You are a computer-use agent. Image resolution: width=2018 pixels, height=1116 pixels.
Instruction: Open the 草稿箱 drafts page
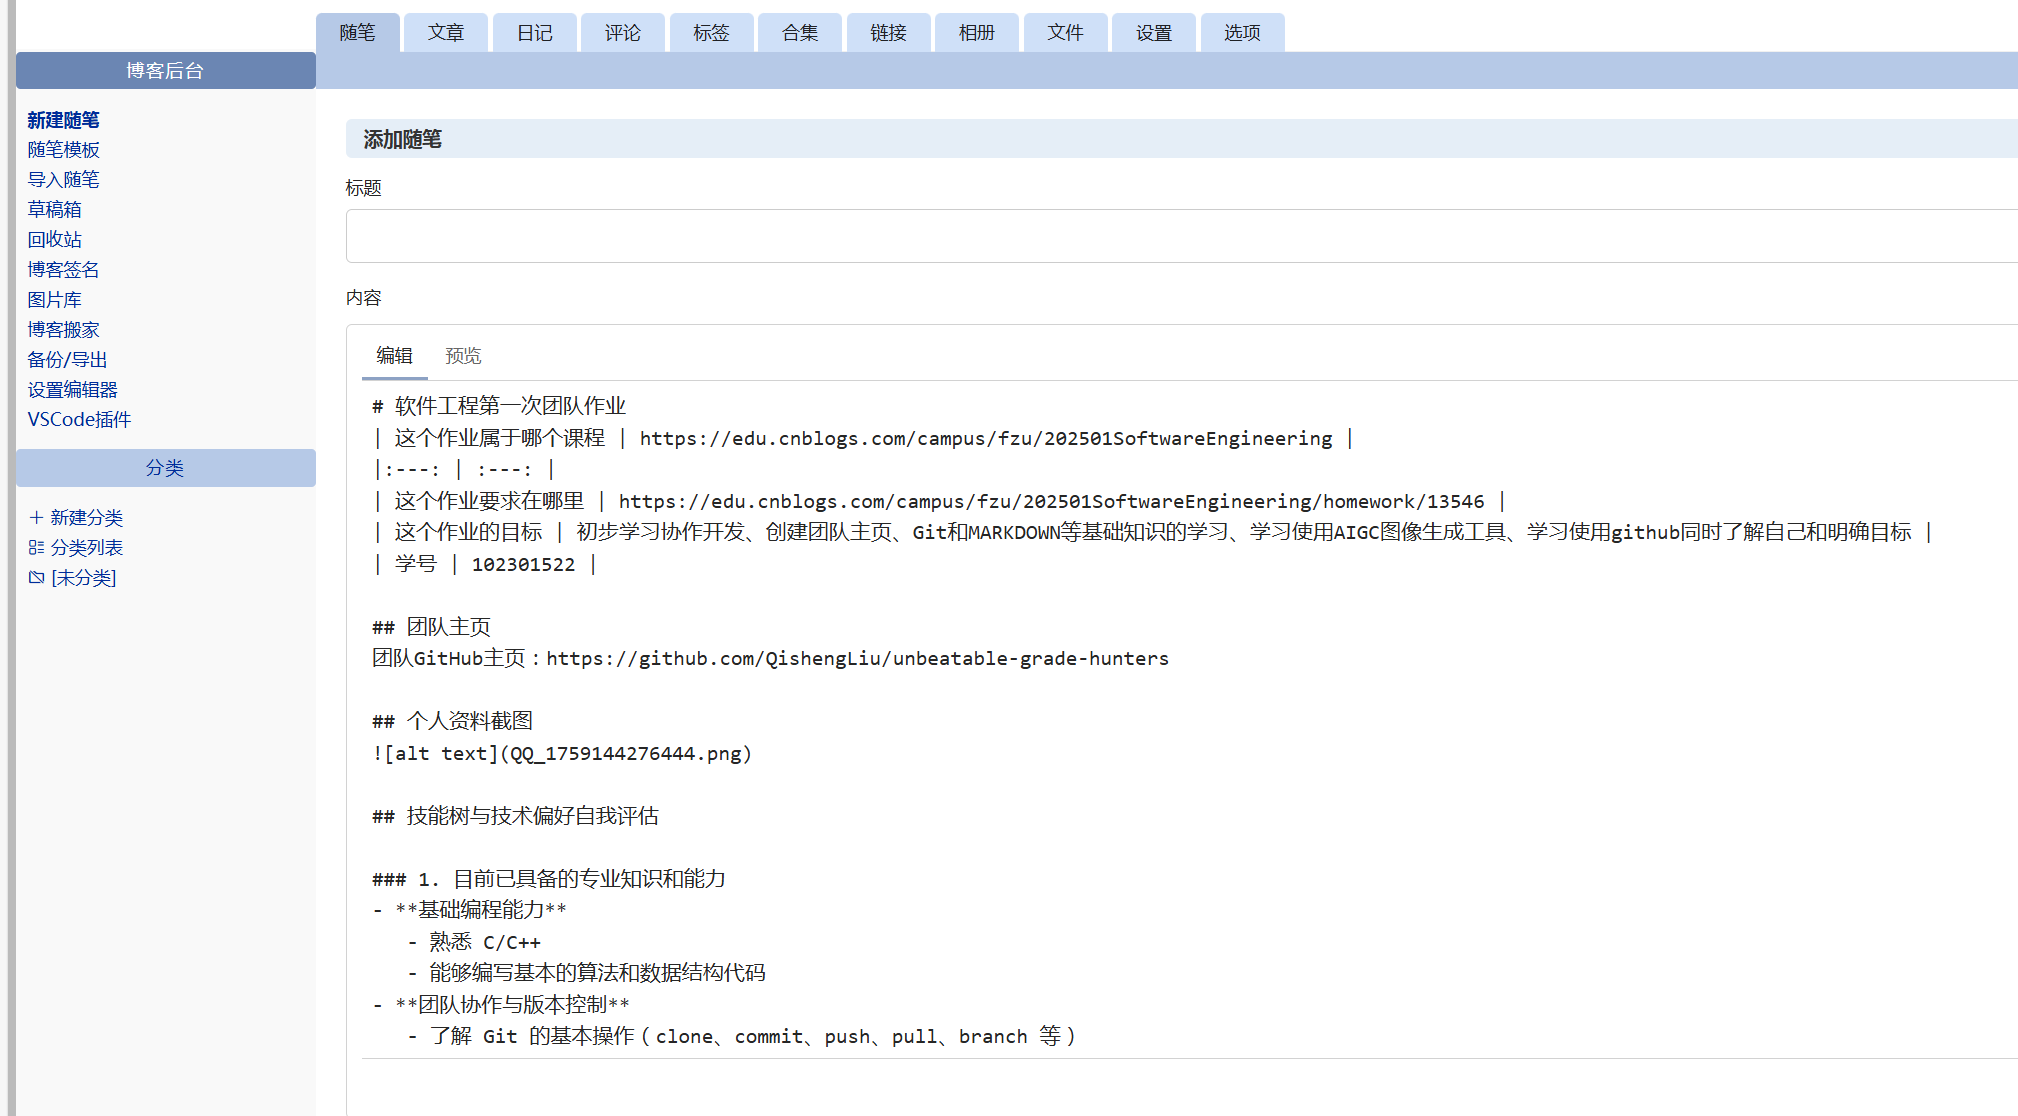coord(55,209)
